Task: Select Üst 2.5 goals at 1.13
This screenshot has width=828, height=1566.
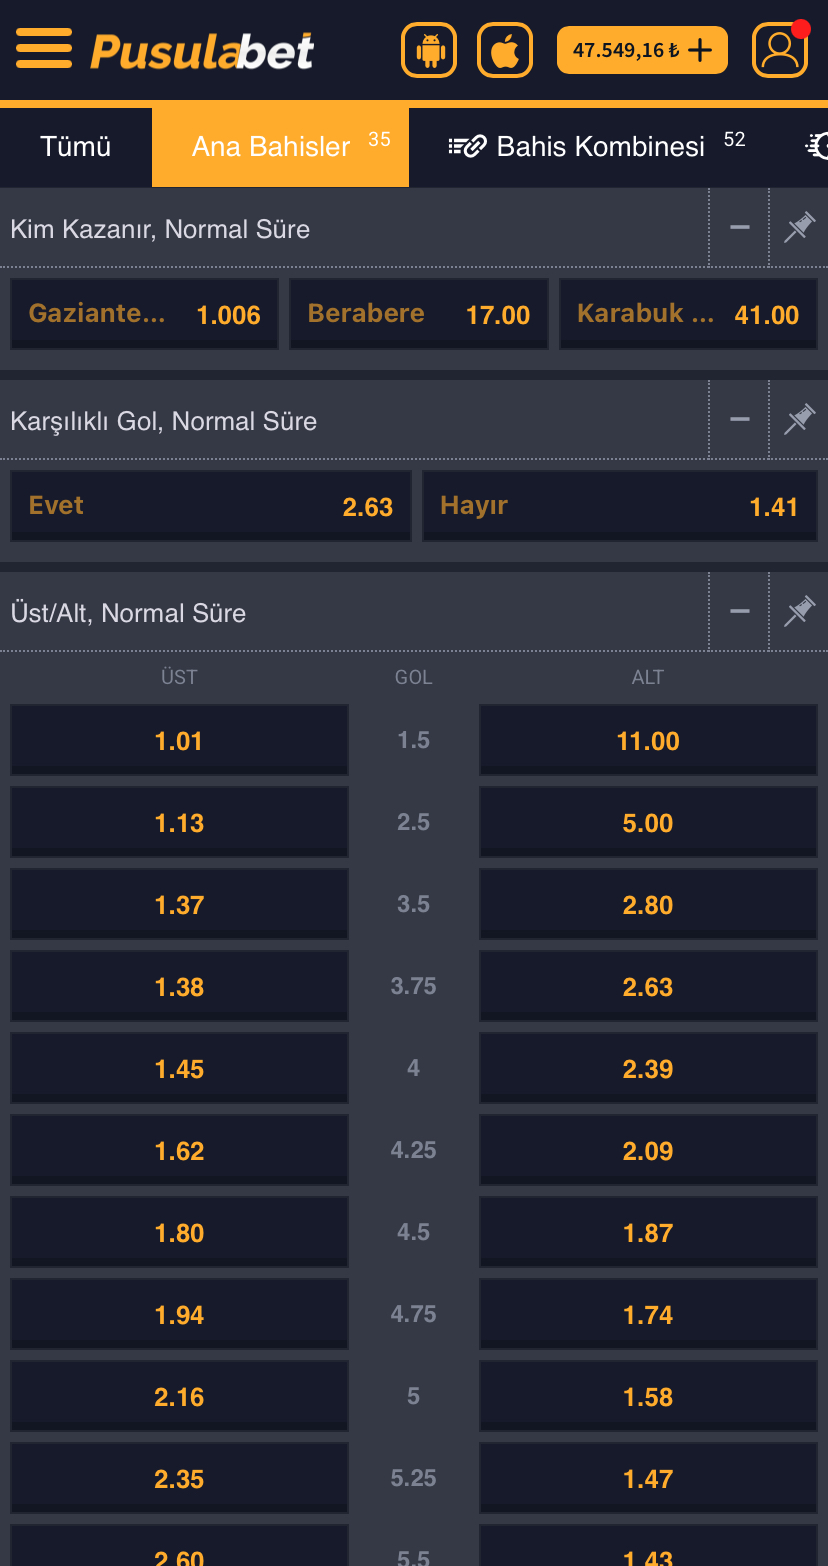Action: point(179,822)
